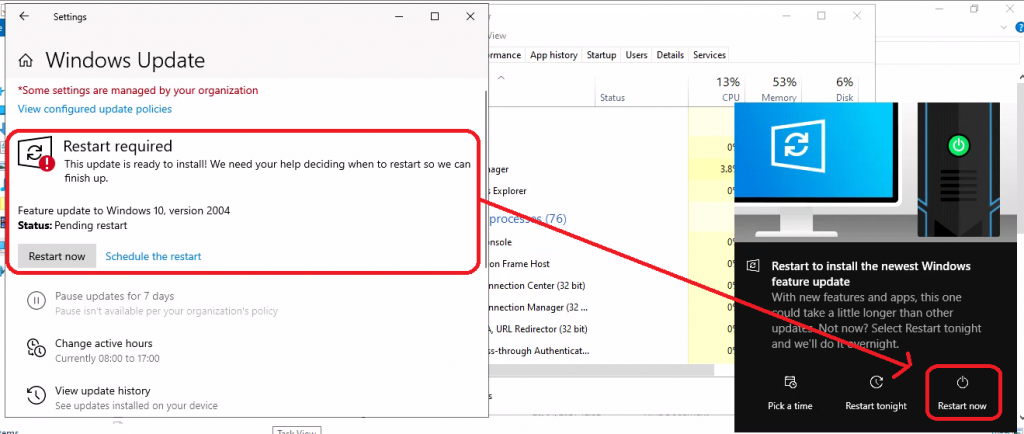The width and height of the screenshot is (1024, 434).
Task: Click Pick a time calendar icon
Action: (x=790, y=382)
